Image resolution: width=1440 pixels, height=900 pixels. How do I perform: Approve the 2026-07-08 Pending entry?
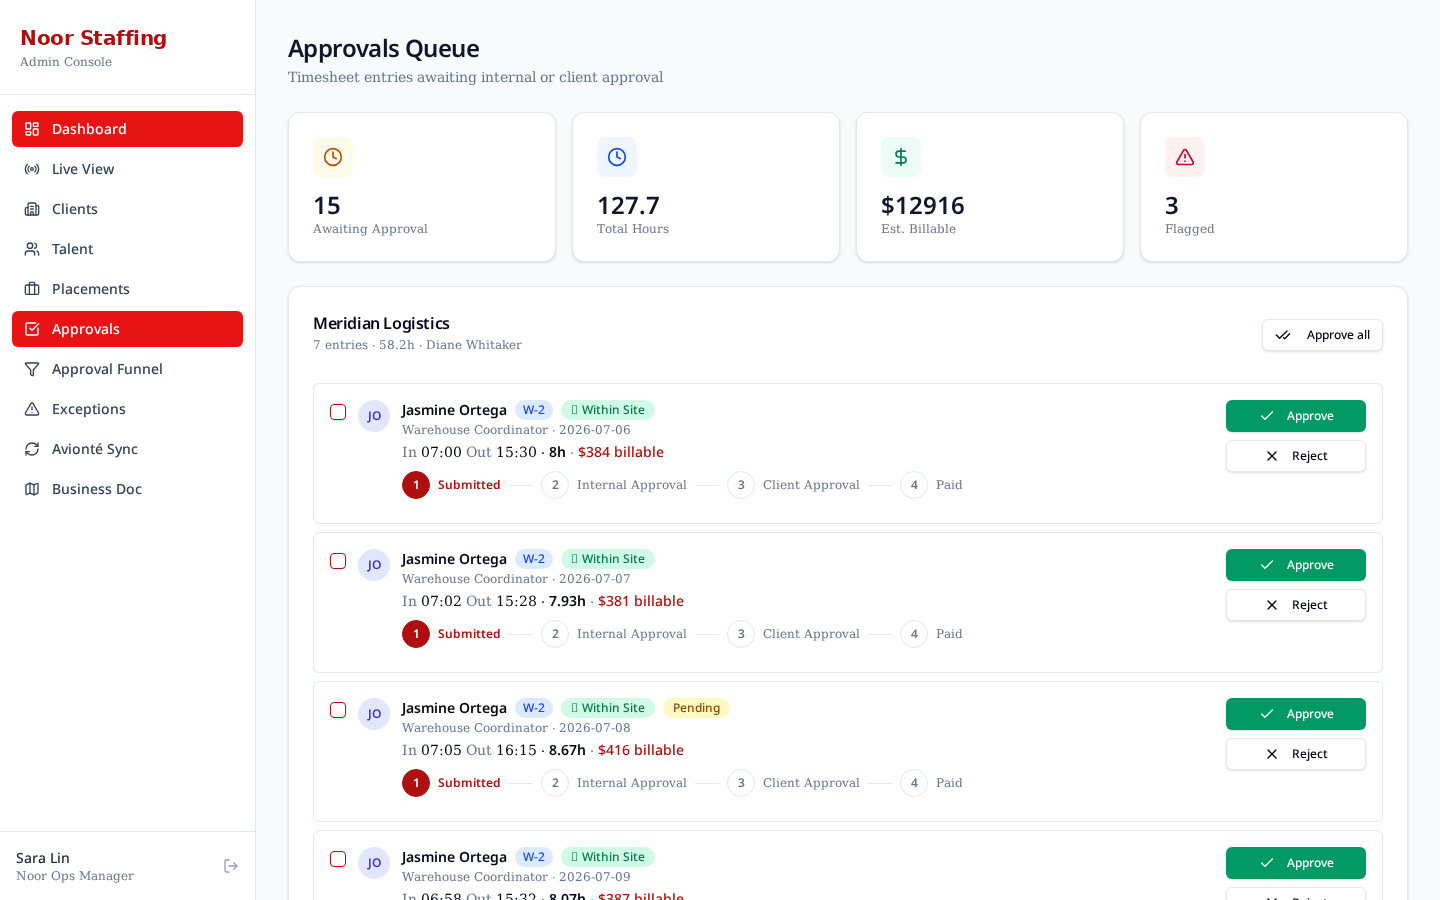[1296, 714]
